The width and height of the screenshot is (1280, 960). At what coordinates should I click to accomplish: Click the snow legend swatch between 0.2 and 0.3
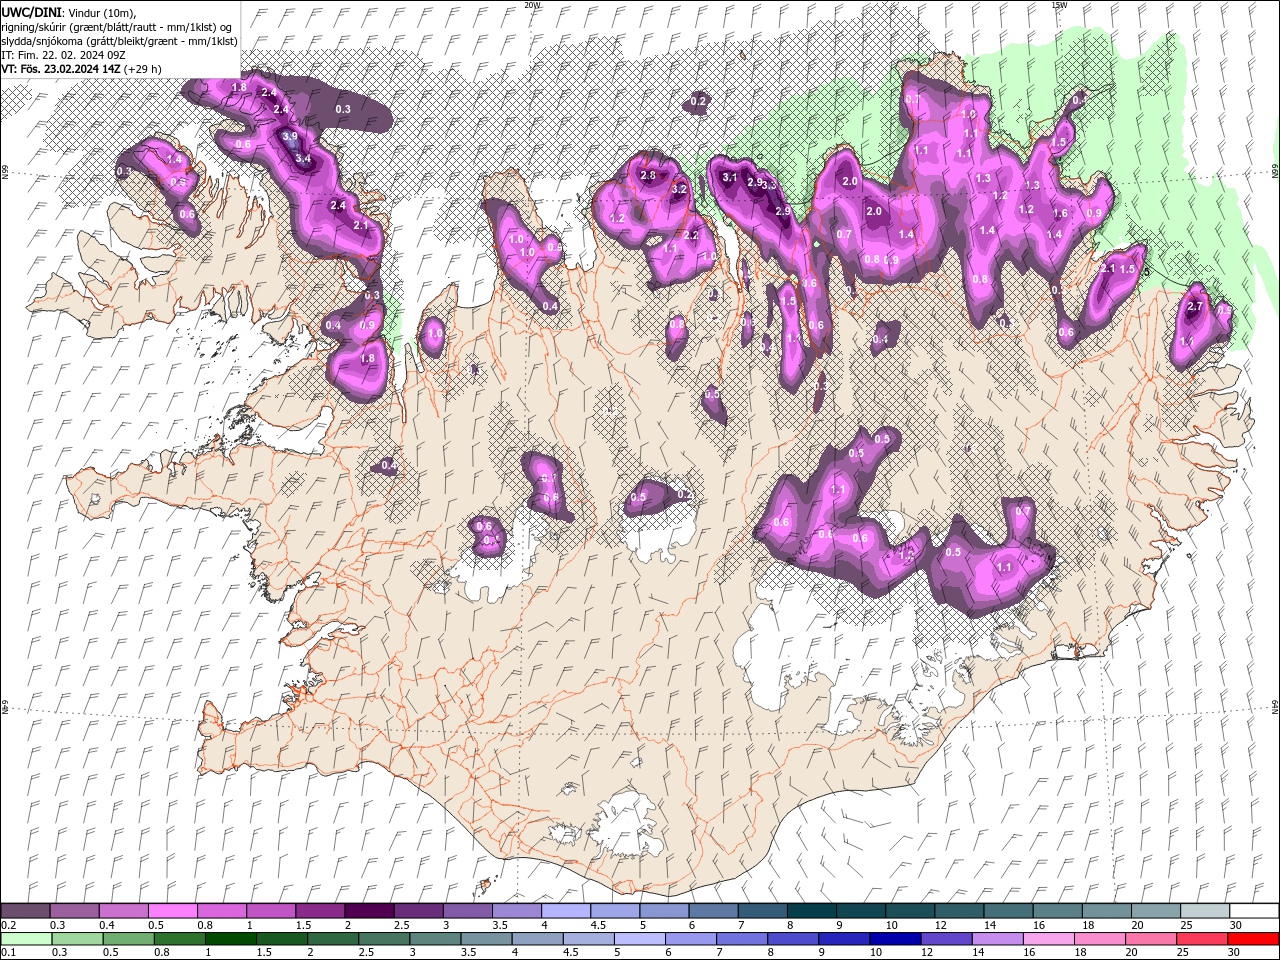[26, 911]
